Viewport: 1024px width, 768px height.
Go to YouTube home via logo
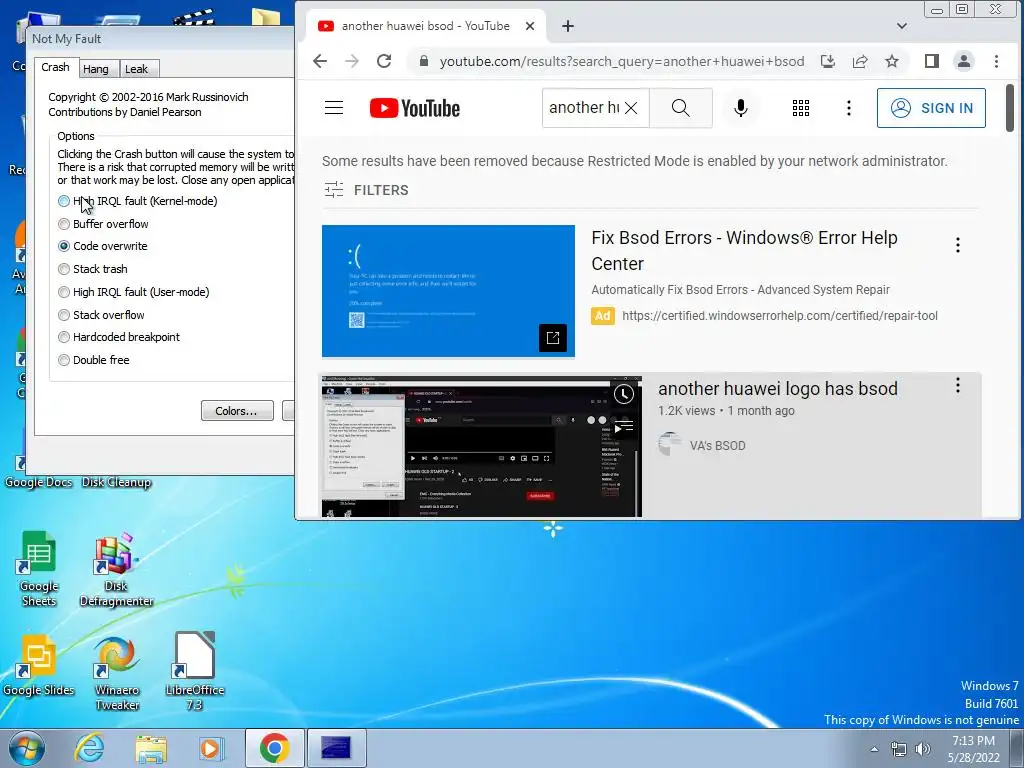tap(415, 108)
